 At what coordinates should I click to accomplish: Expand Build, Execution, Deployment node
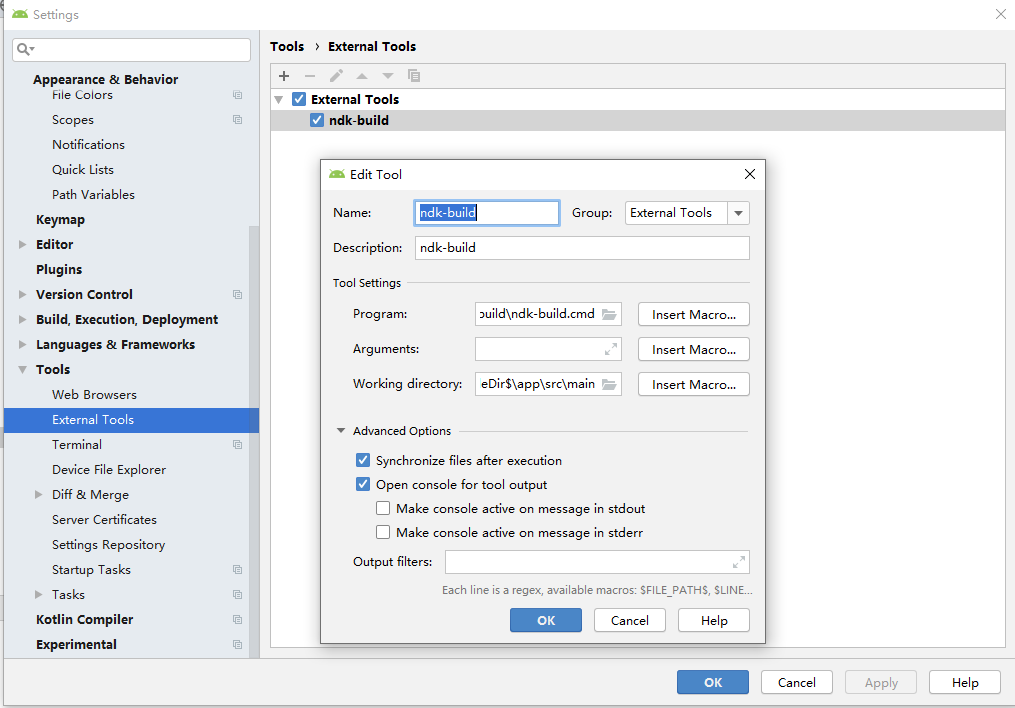click(23, 320)
